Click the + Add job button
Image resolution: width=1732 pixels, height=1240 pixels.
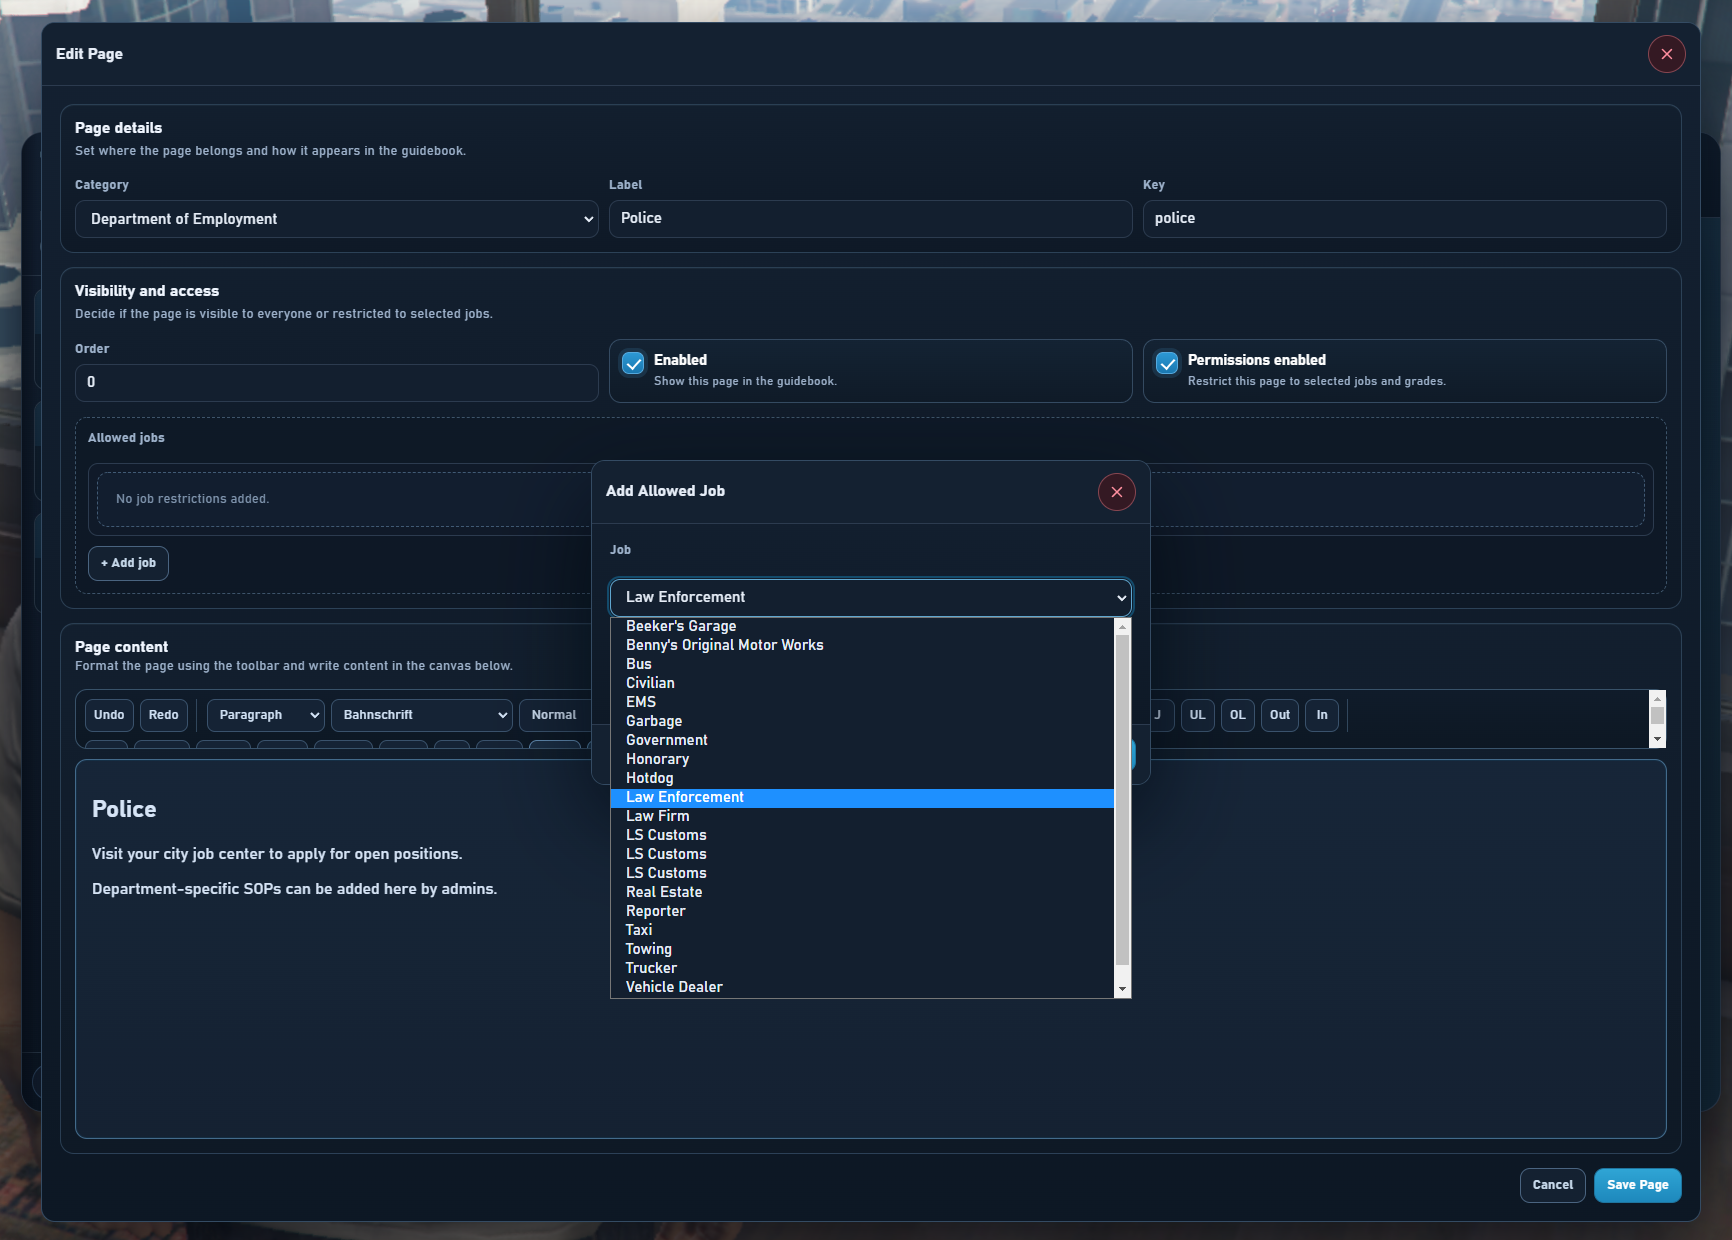tap(129, 564)
